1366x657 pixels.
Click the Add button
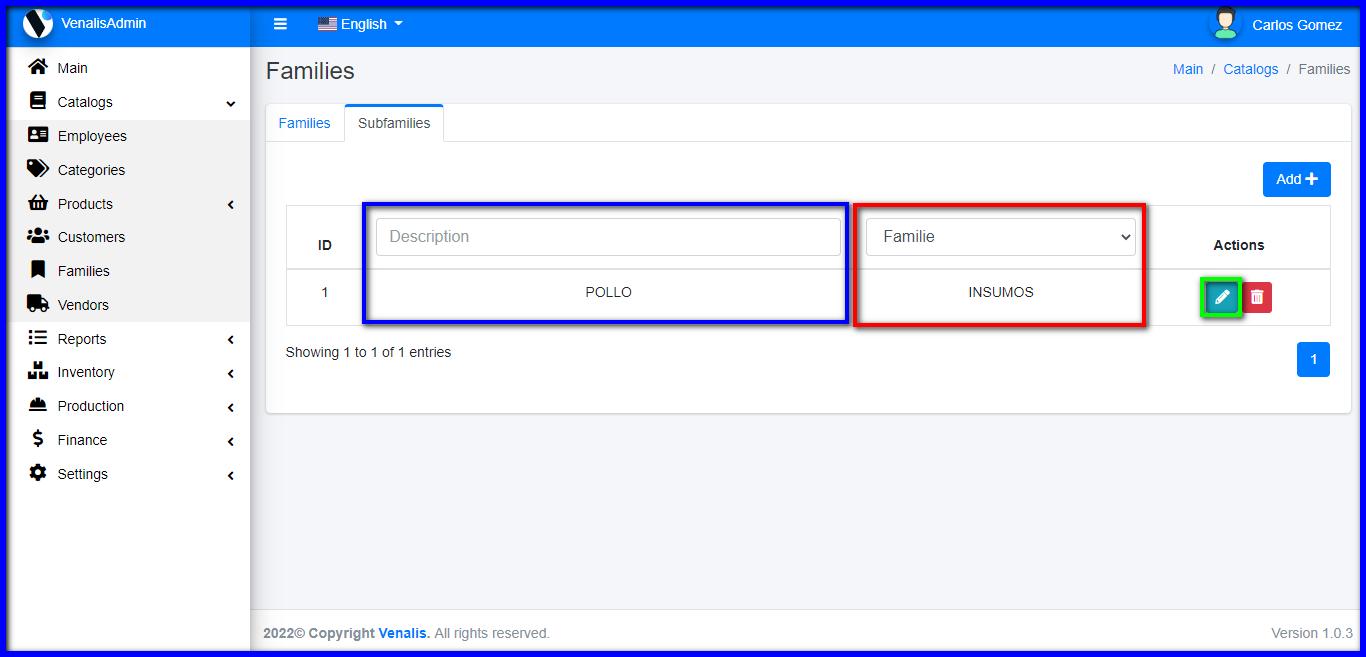click(x=1296, y=179)
